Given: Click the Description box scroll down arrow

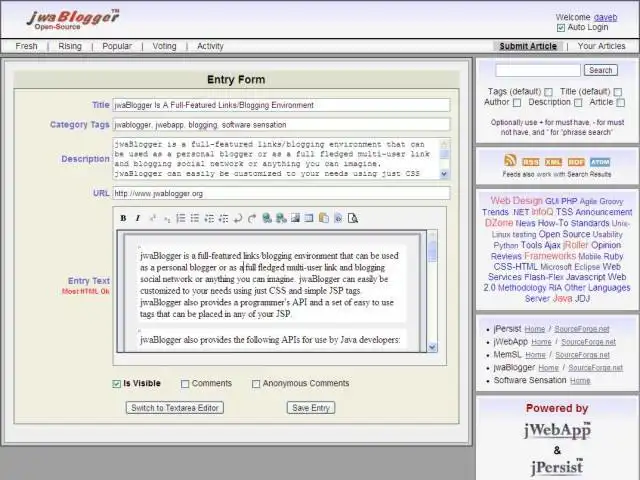Looking at the screenshot, I should coord(444,174).
